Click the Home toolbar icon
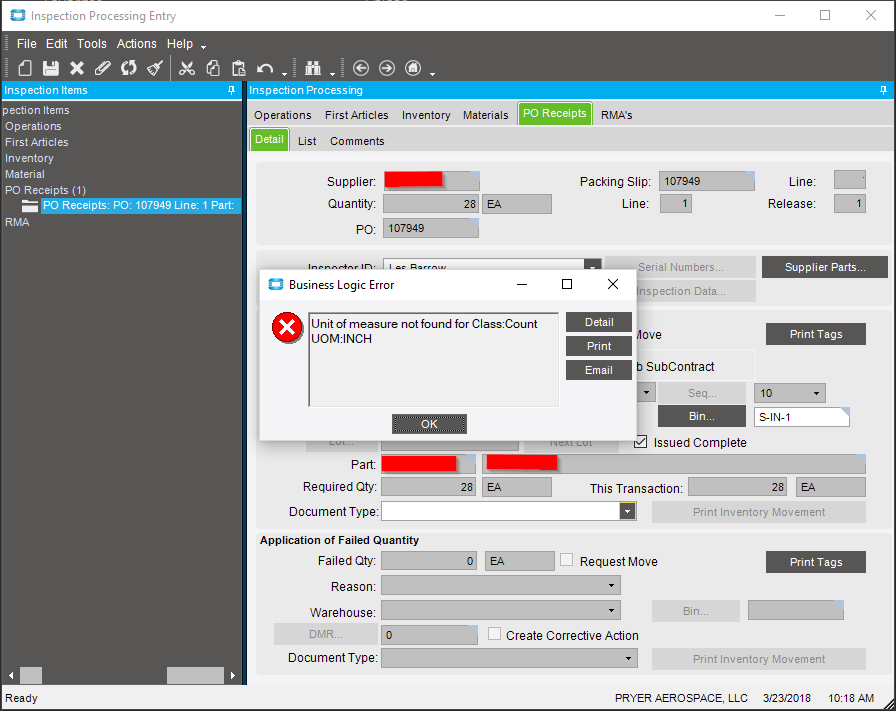896x711 pixels. (x=413, y=69)
